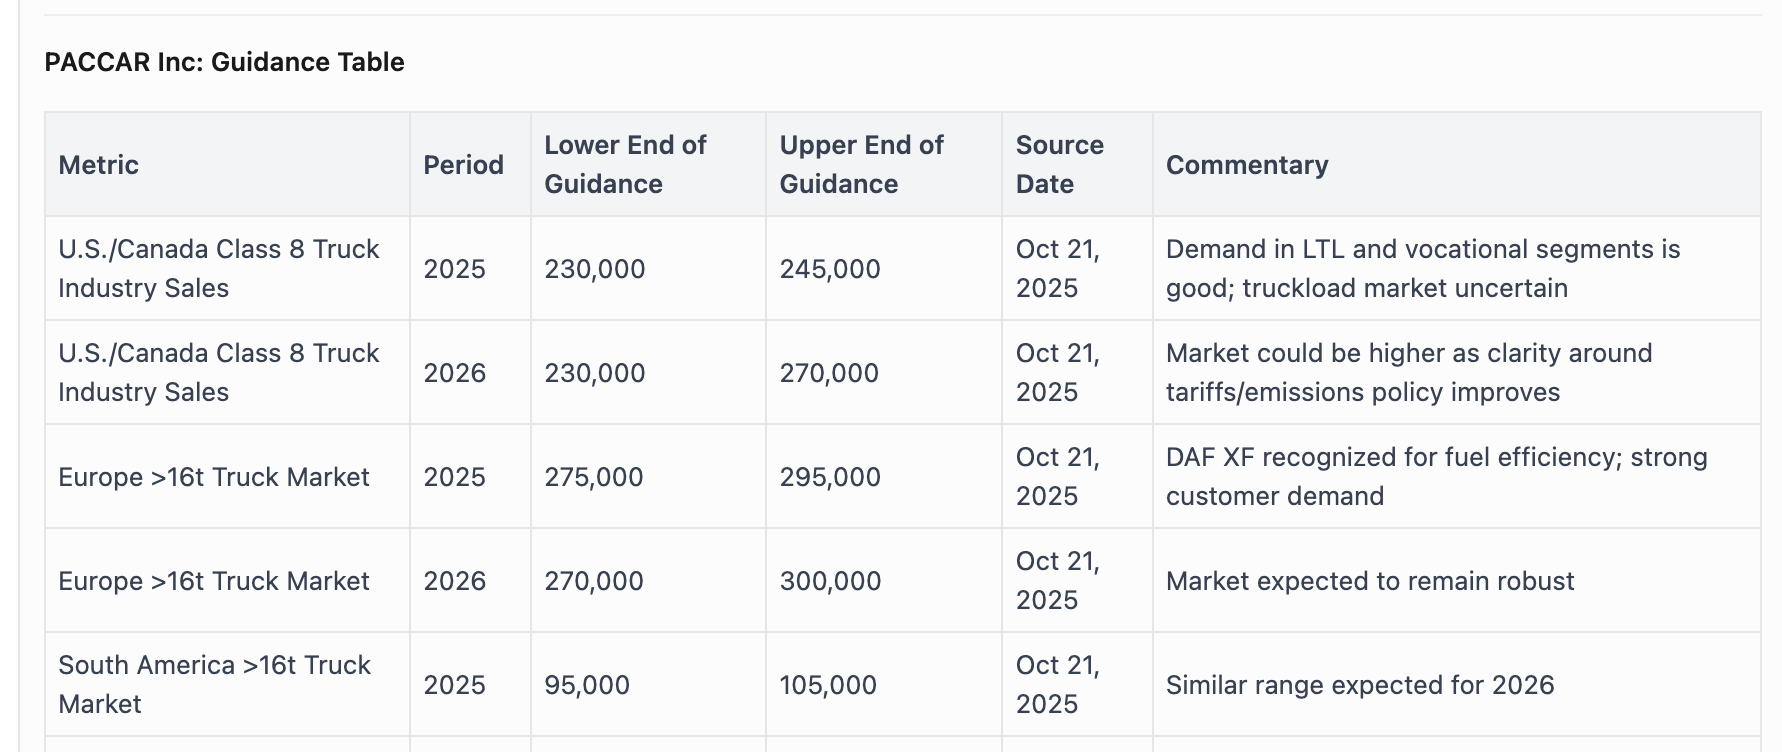Select the tariffs/emissions policy commentary cell
The height and width of the screenshot is (752, 1782).
coord(1408,373)
